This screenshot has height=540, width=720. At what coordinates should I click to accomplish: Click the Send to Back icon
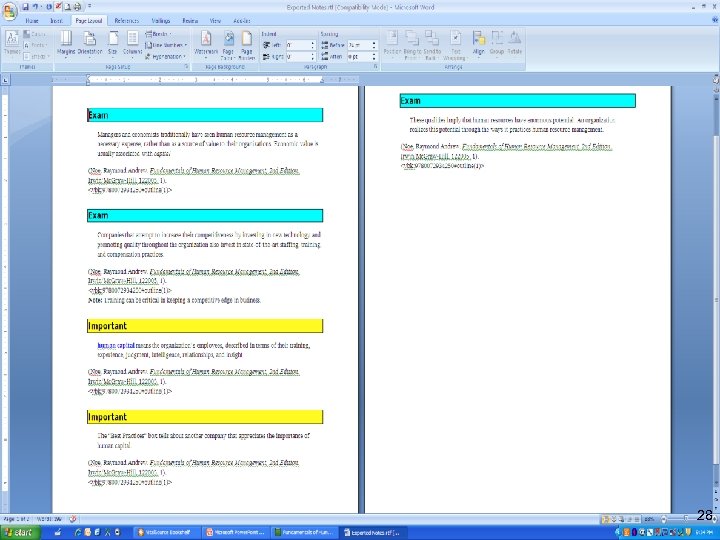click(x=432, y=45)
